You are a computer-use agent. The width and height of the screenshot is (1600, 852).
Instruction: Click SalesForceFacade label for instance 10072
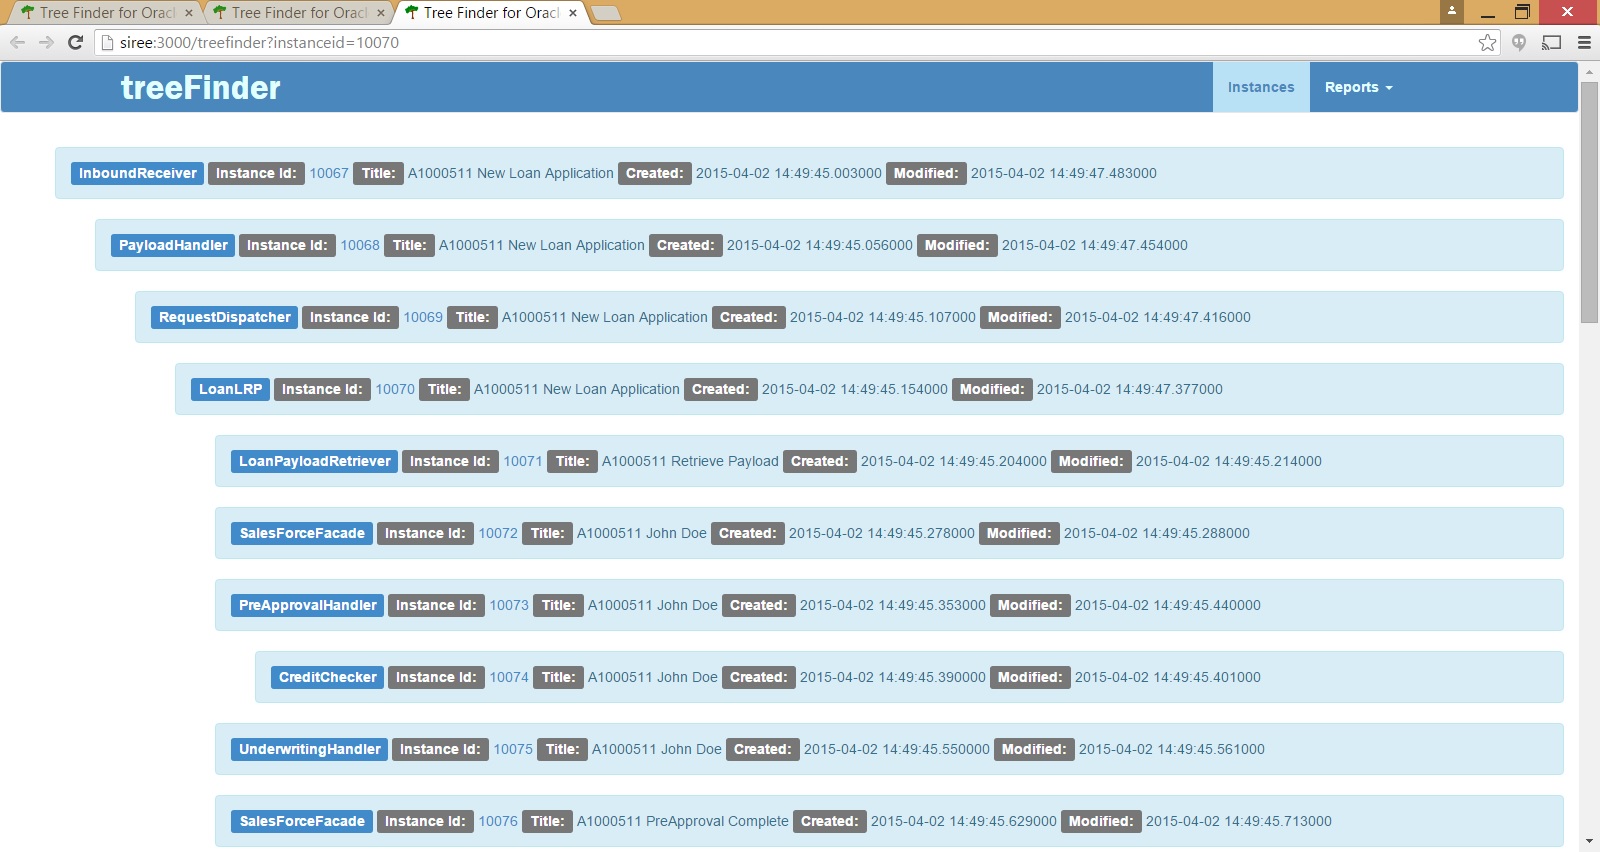point(302,533)
